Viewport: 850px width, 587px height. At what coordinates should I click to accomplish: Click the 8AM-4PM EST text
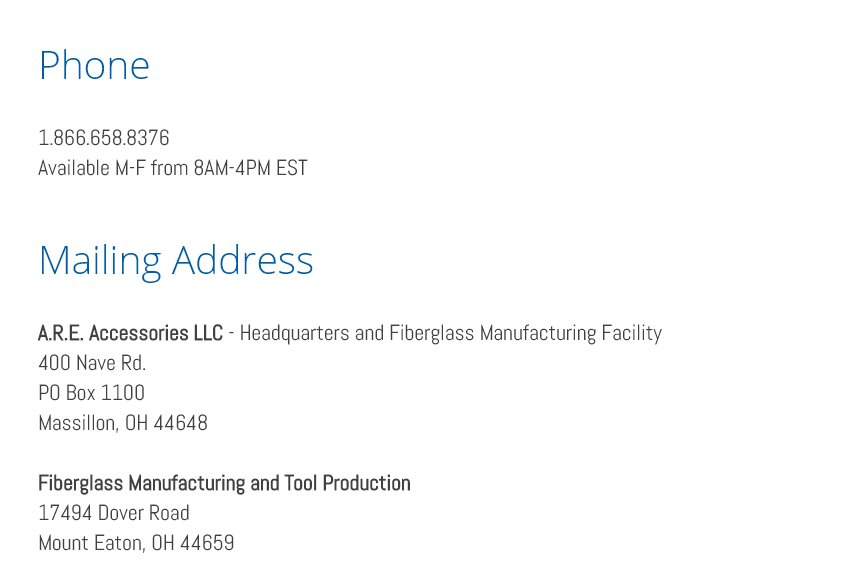pos(250,168)
